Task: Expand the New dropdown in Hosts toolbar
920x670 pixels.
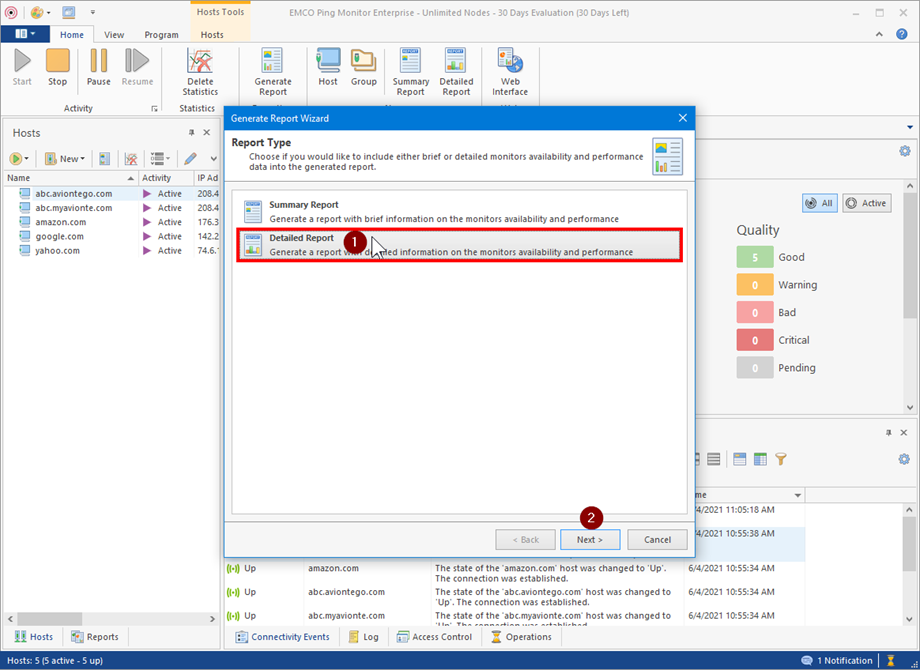Action: (65, 158)
